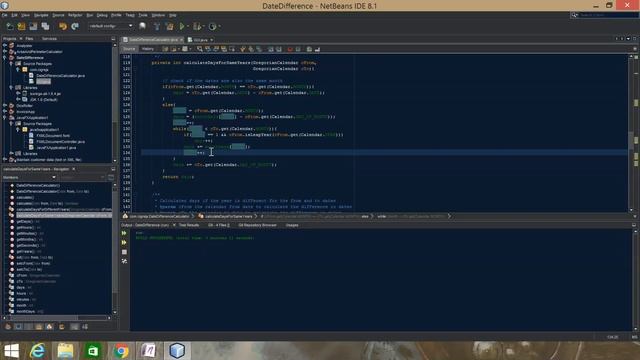
Task: Click the Build Project hammer icon
Action: (157, 27)
